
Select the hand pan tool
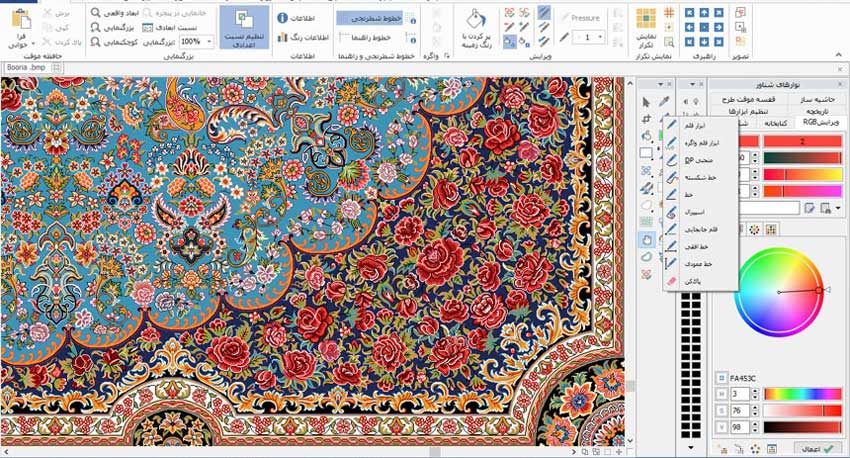coord(646,239)
